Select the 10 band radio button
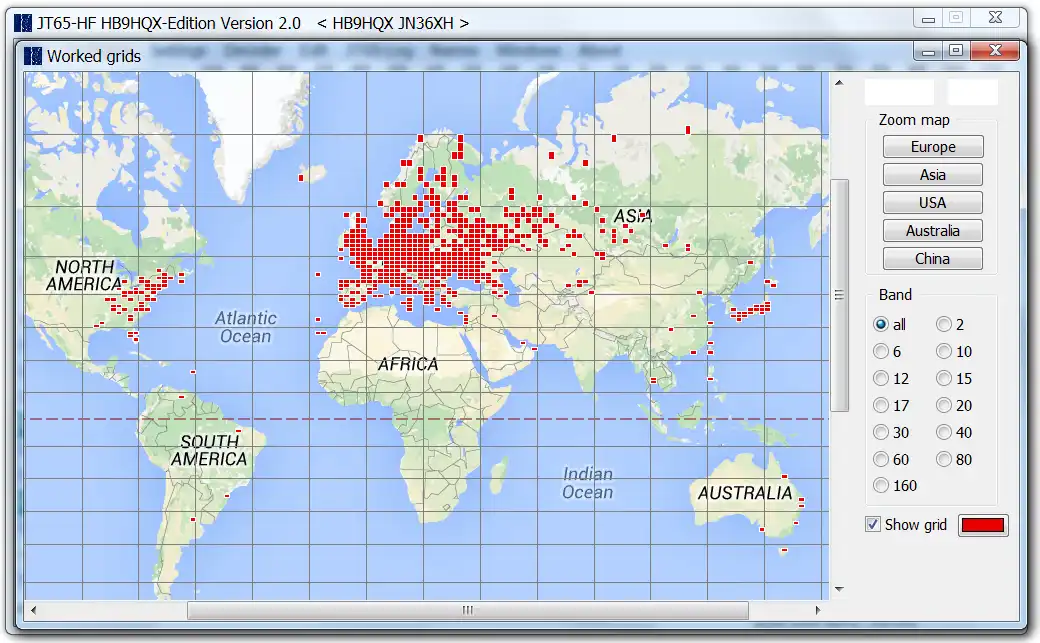Viewport: 1040px width, 643px height. pos(944,351)
